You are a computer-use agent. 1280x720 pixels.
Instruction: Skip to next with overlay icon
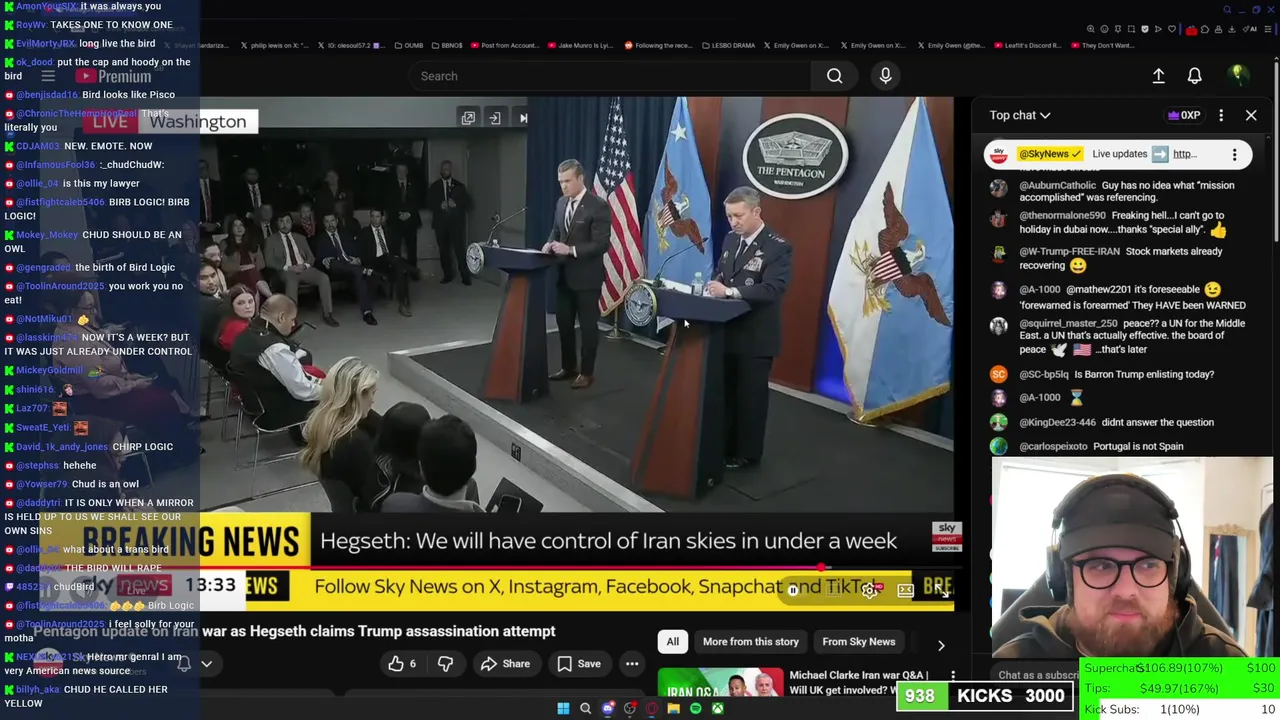tap(523, 118)
